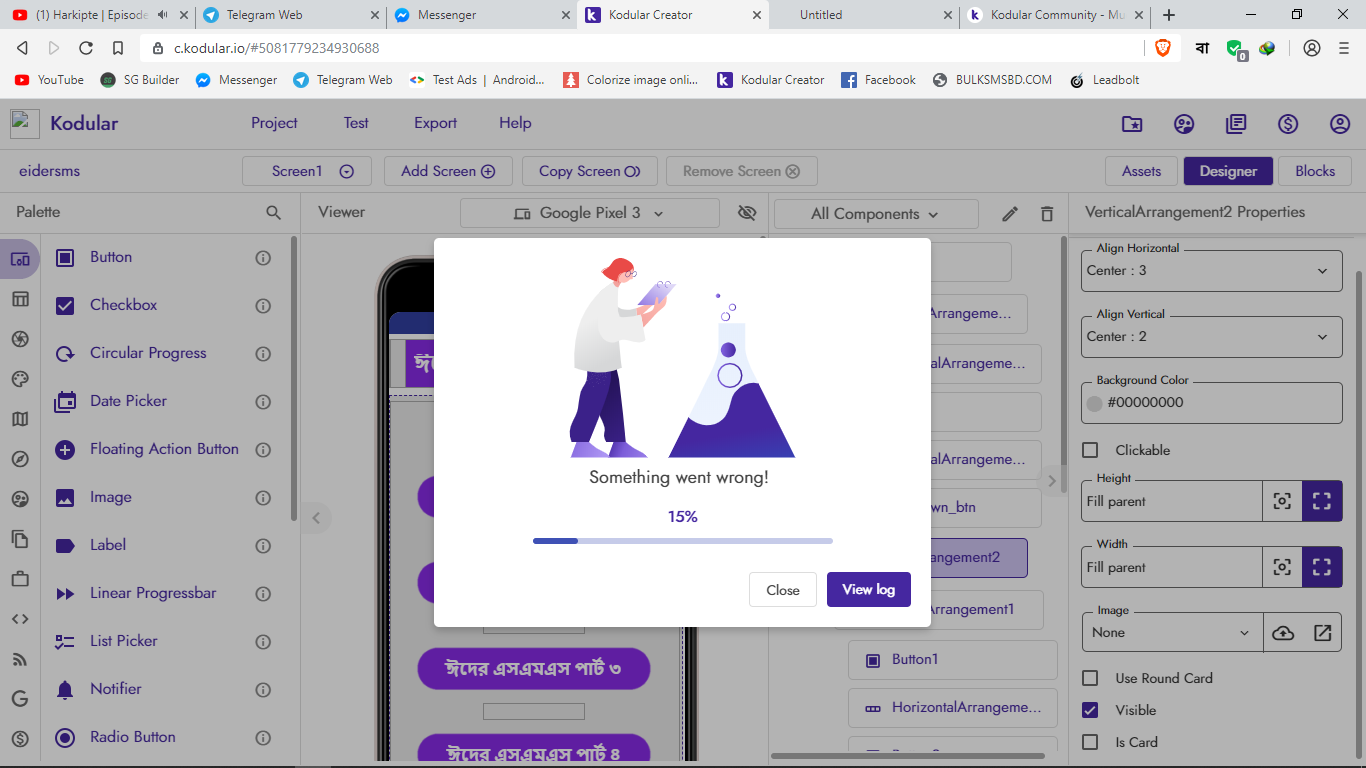Screen dimensions: 1366x768
Task: Toggle hidden components visibility in Viewer
Action: 747,213
